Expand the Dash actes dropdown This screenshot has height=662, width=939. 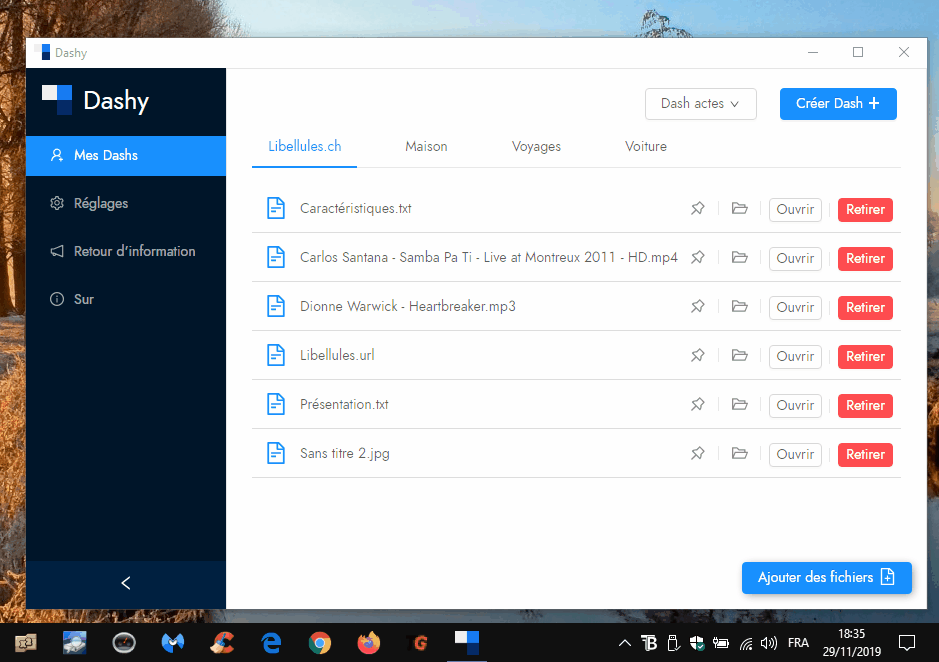click(x=701, y=104)
